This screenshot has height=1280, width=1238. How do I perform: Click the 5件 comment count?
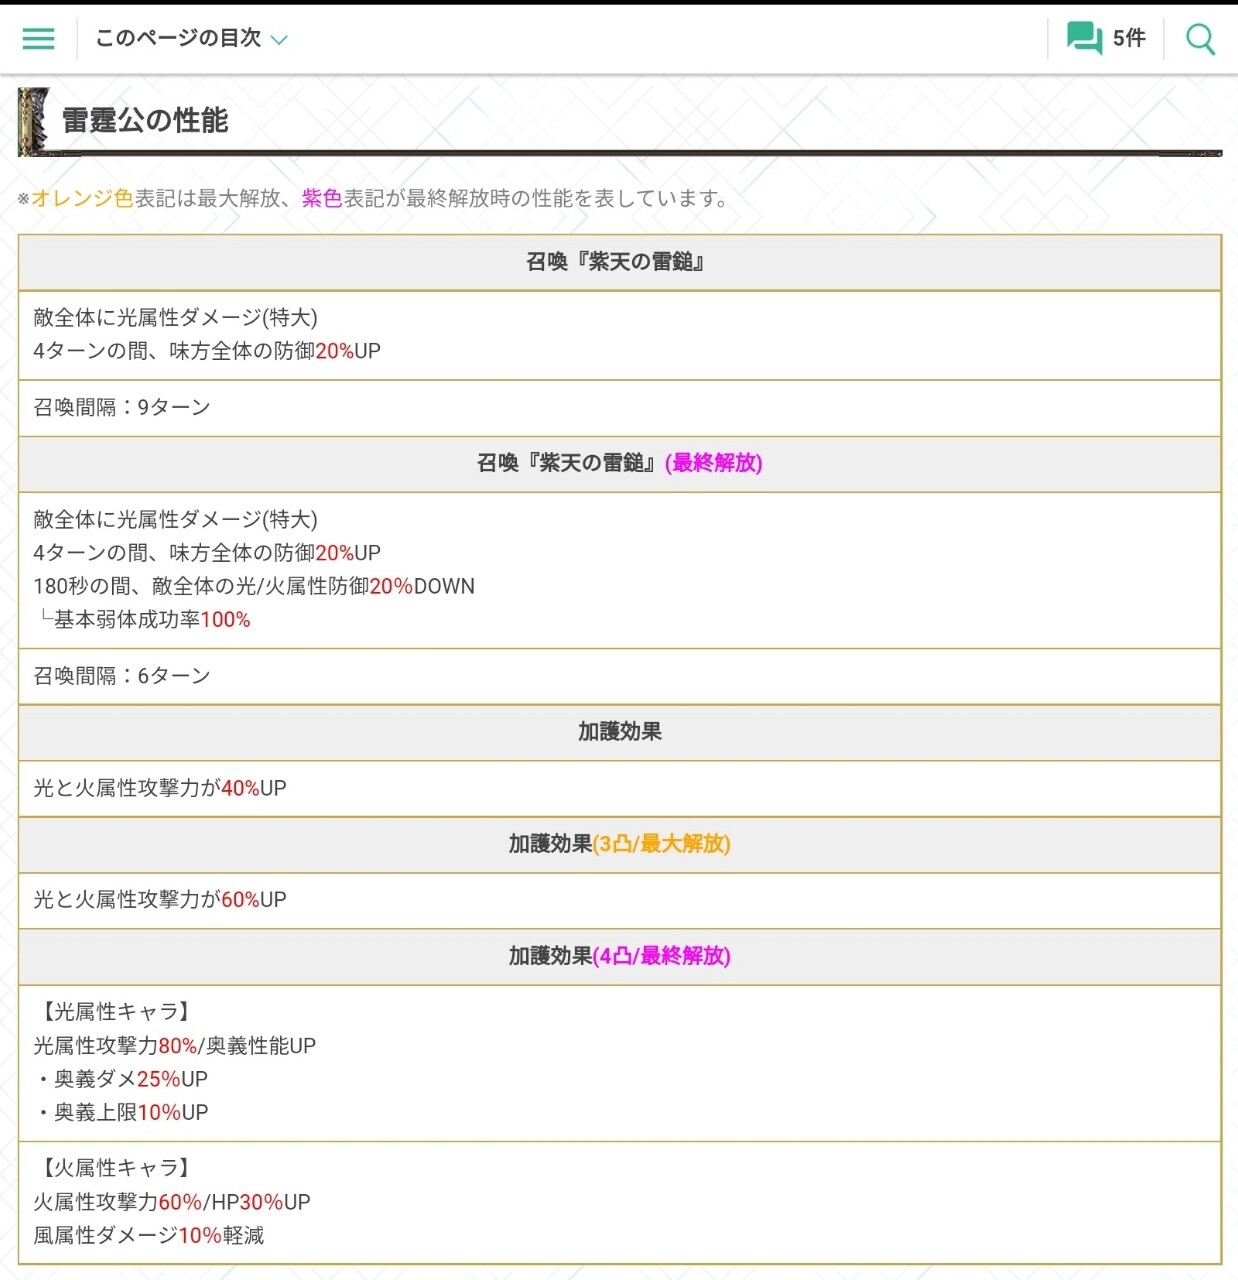pos(1129,39)
